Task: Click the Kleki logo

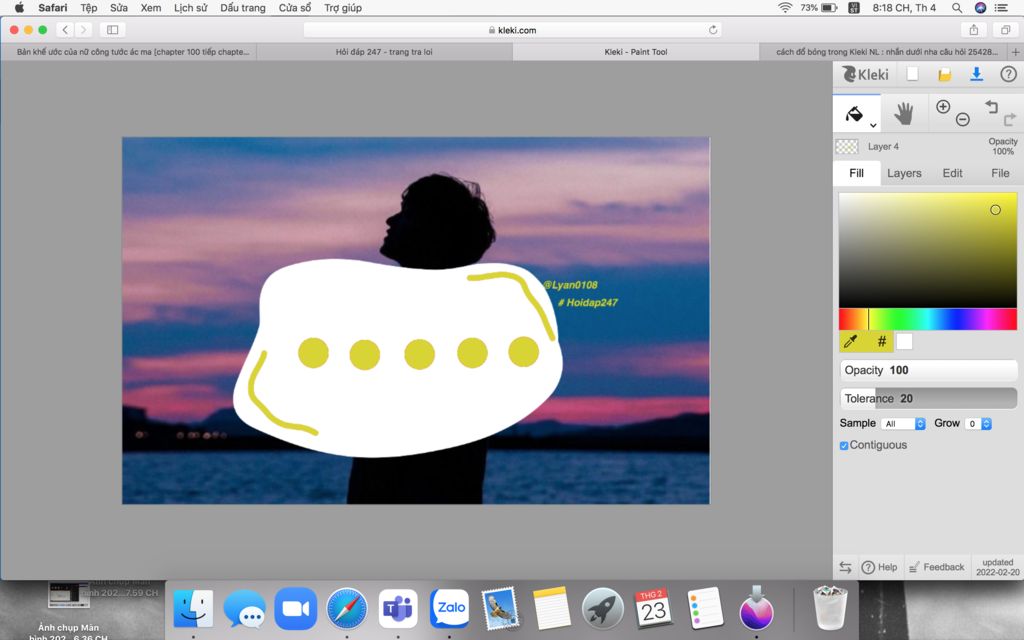Action: (x=865, y=74)
